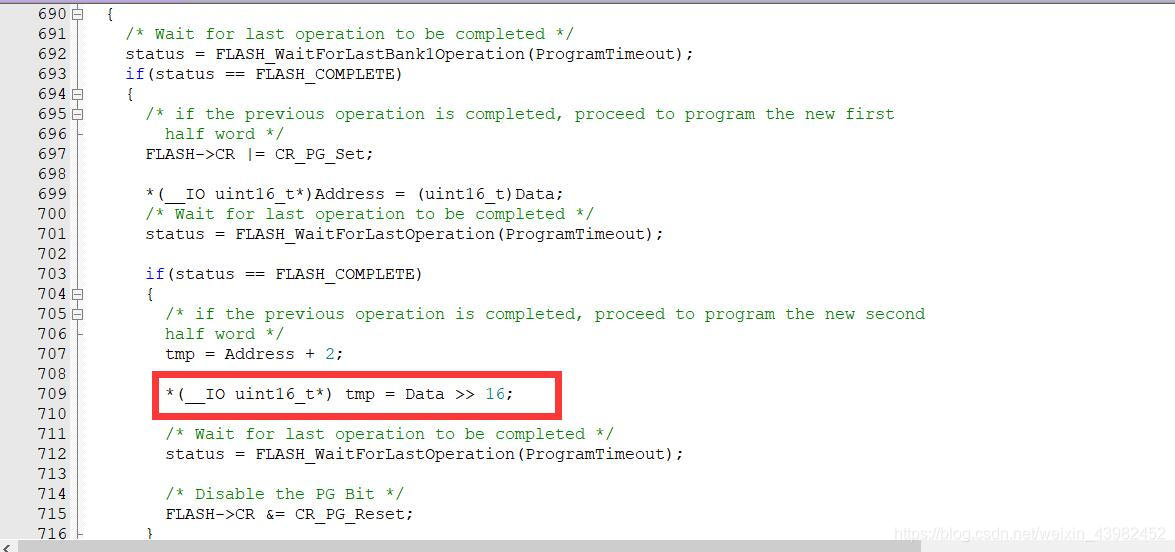1175x552 pixels.
Task: Collapse the comment fold on line 705
Action: (78, 314)
